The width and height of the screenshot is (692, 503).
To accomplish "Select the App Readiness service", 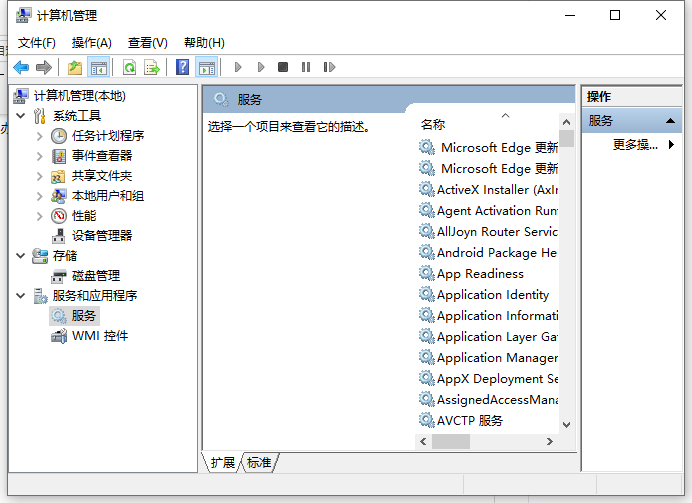I will tap(480, 274).
